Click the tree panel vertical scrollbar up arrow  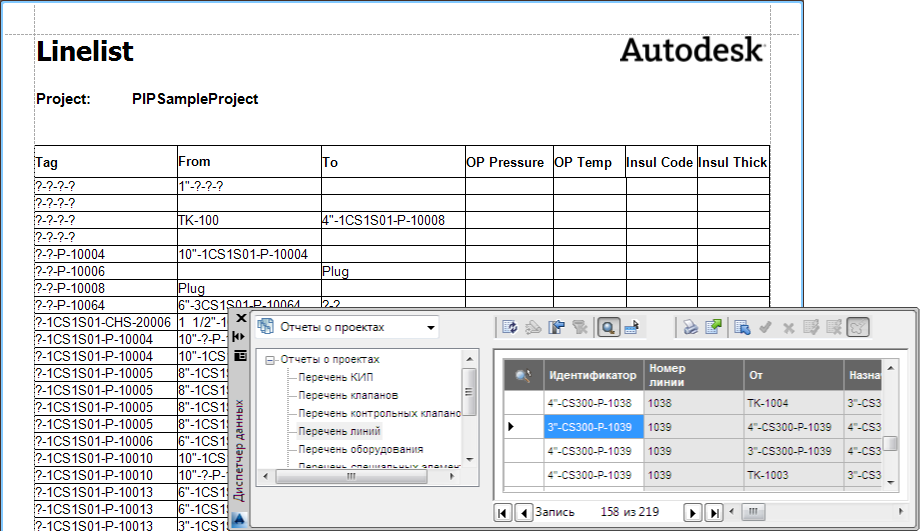tap(469, 358)
